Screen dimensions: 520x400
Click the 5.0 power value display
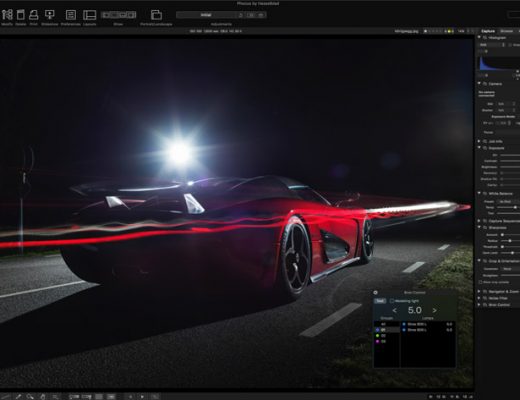[415, 310]
